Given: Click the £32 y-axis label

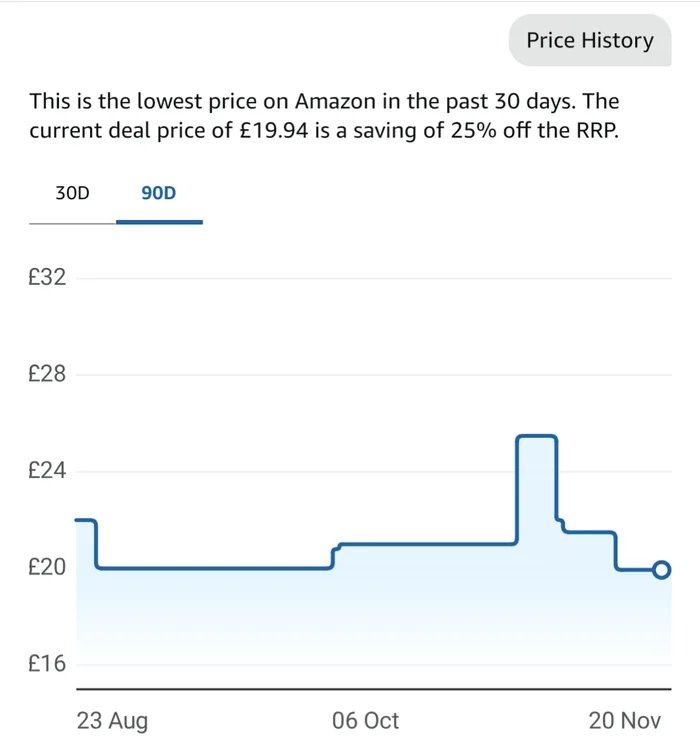Looking at the screenshot, I should 48,277.
